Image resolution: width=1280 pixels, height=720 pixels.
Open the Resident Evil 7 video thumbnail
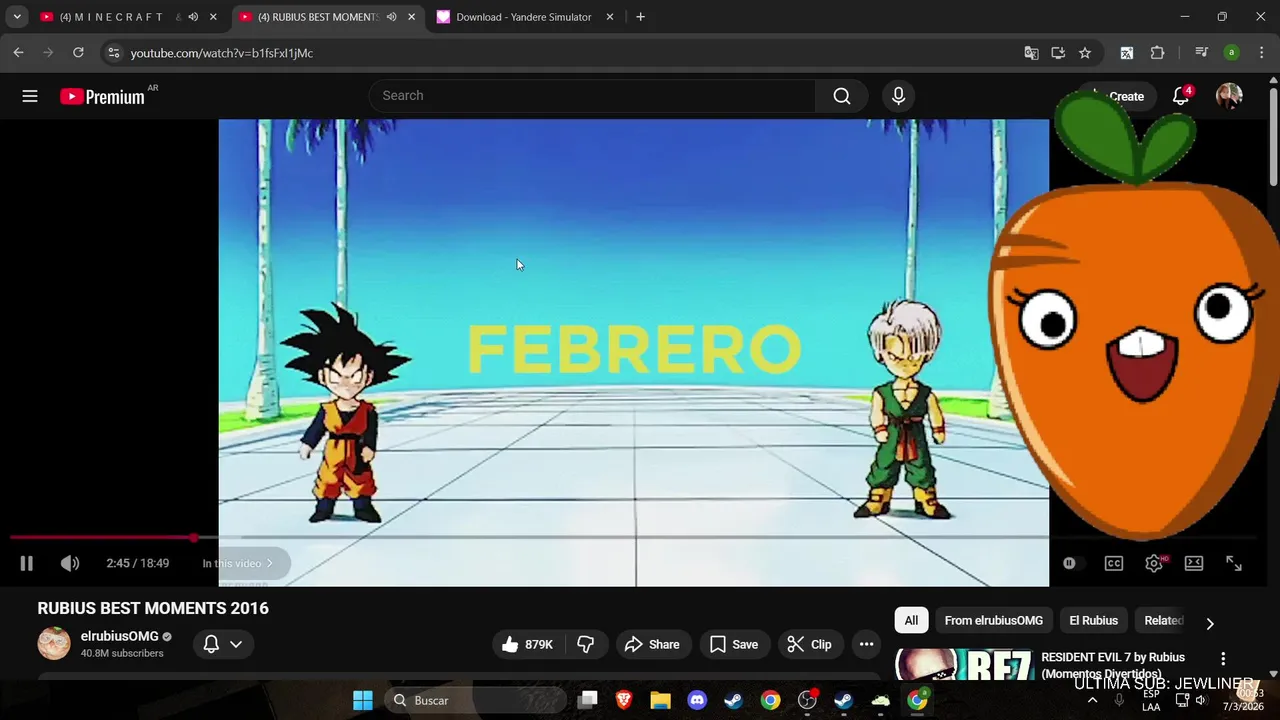pos(963,664)
